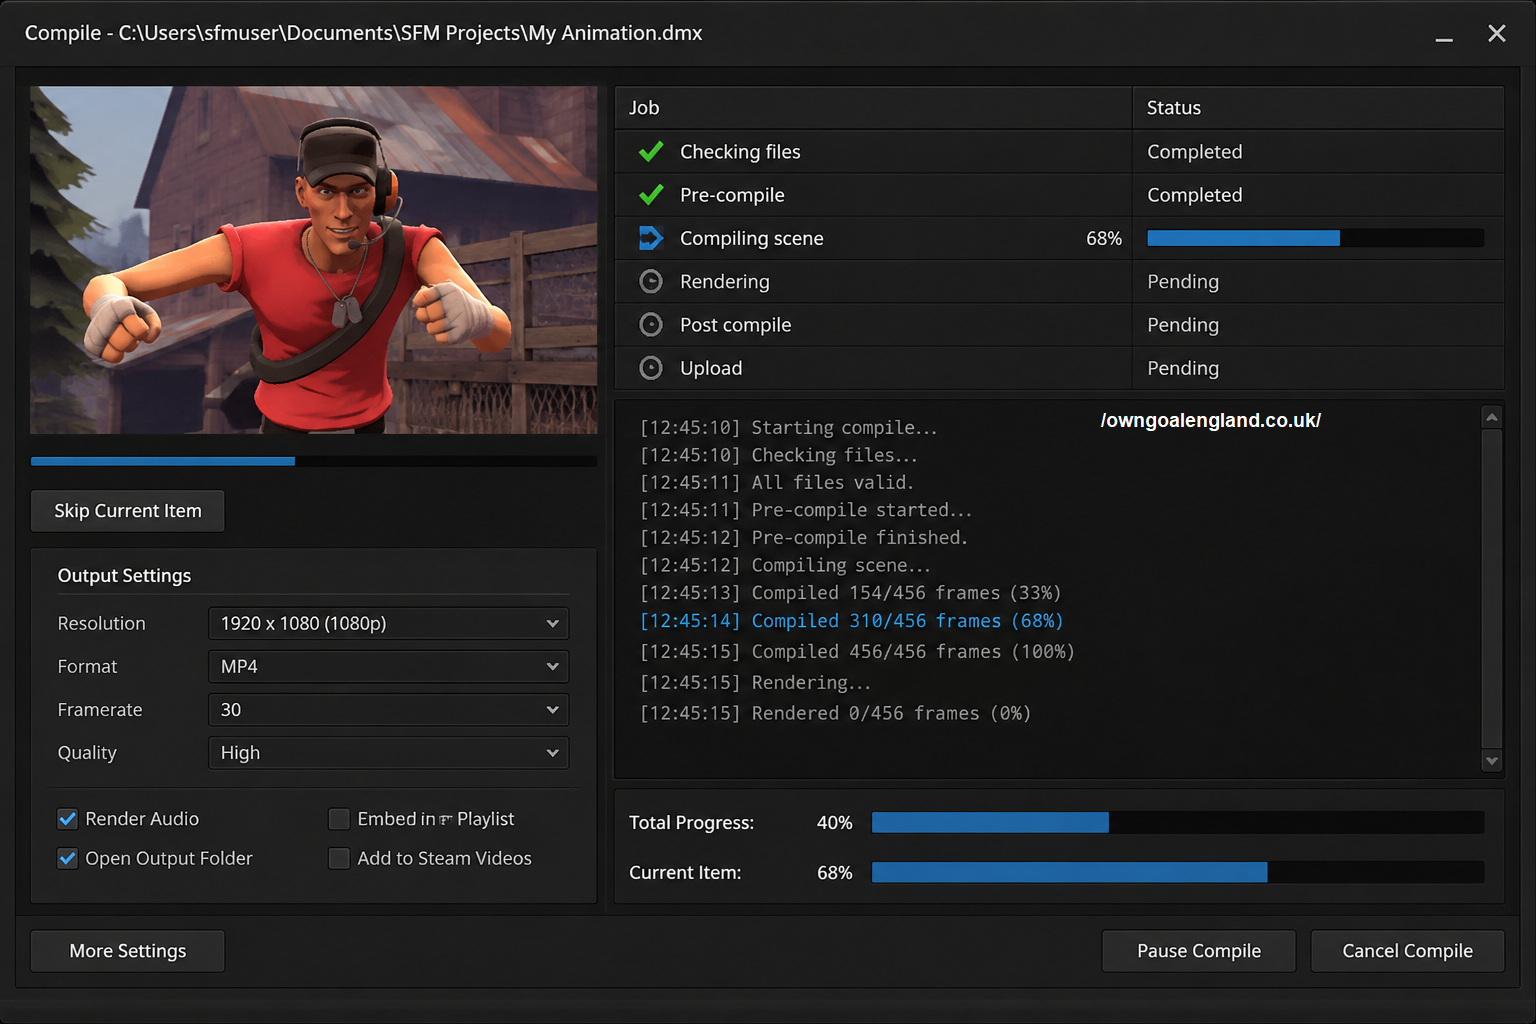The height and width of the screenshot is (1024, 1536).
Task: Click Skip Current Item button
Action: pos(127,511)
